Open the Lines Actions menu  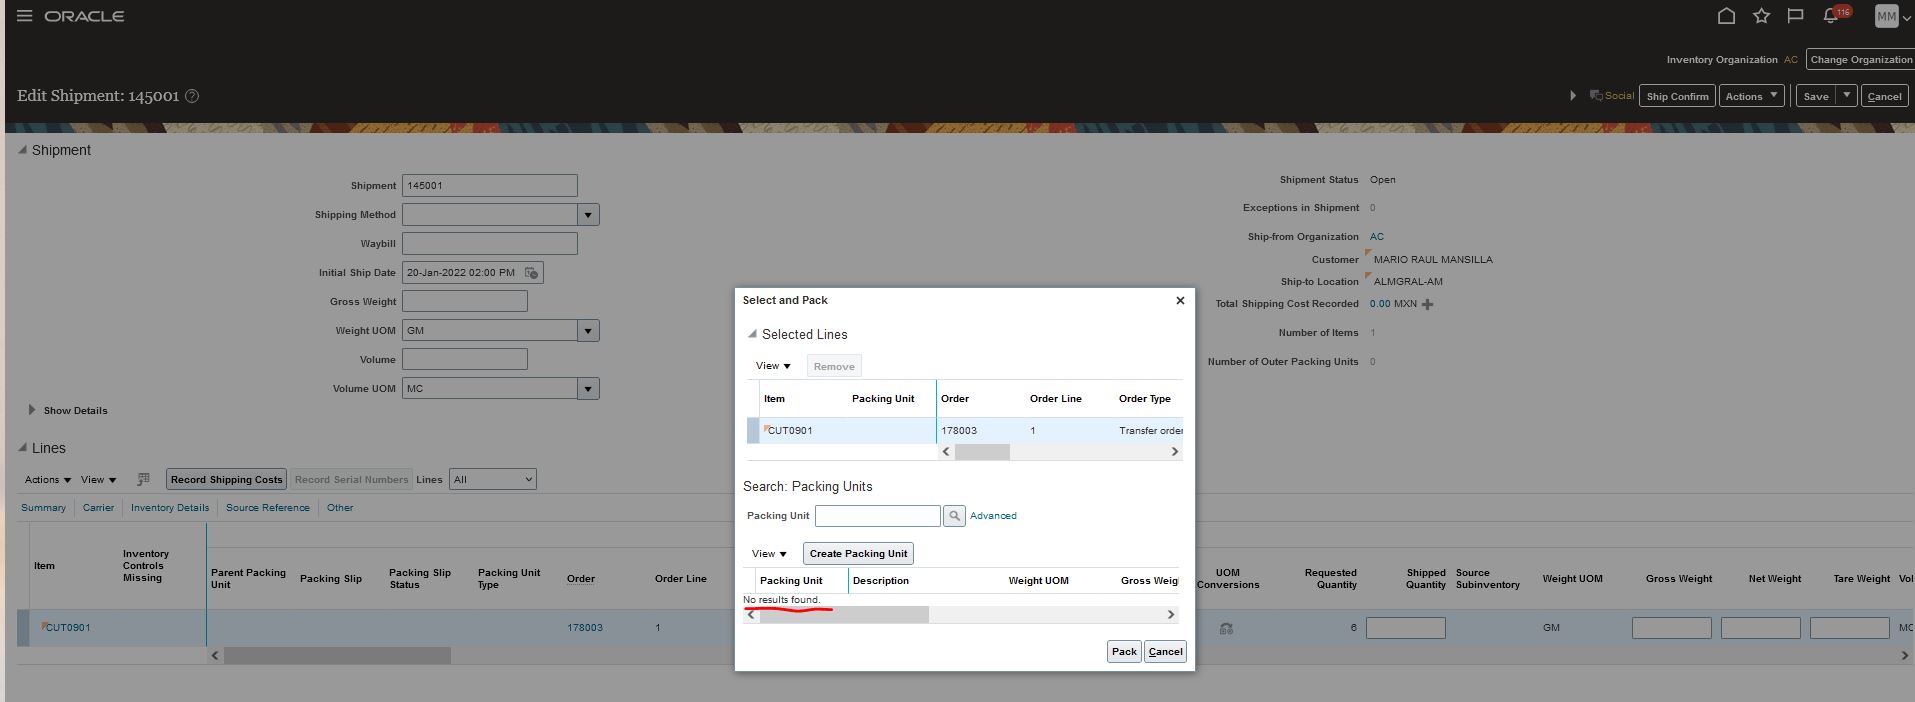click(x=47, y=479)
